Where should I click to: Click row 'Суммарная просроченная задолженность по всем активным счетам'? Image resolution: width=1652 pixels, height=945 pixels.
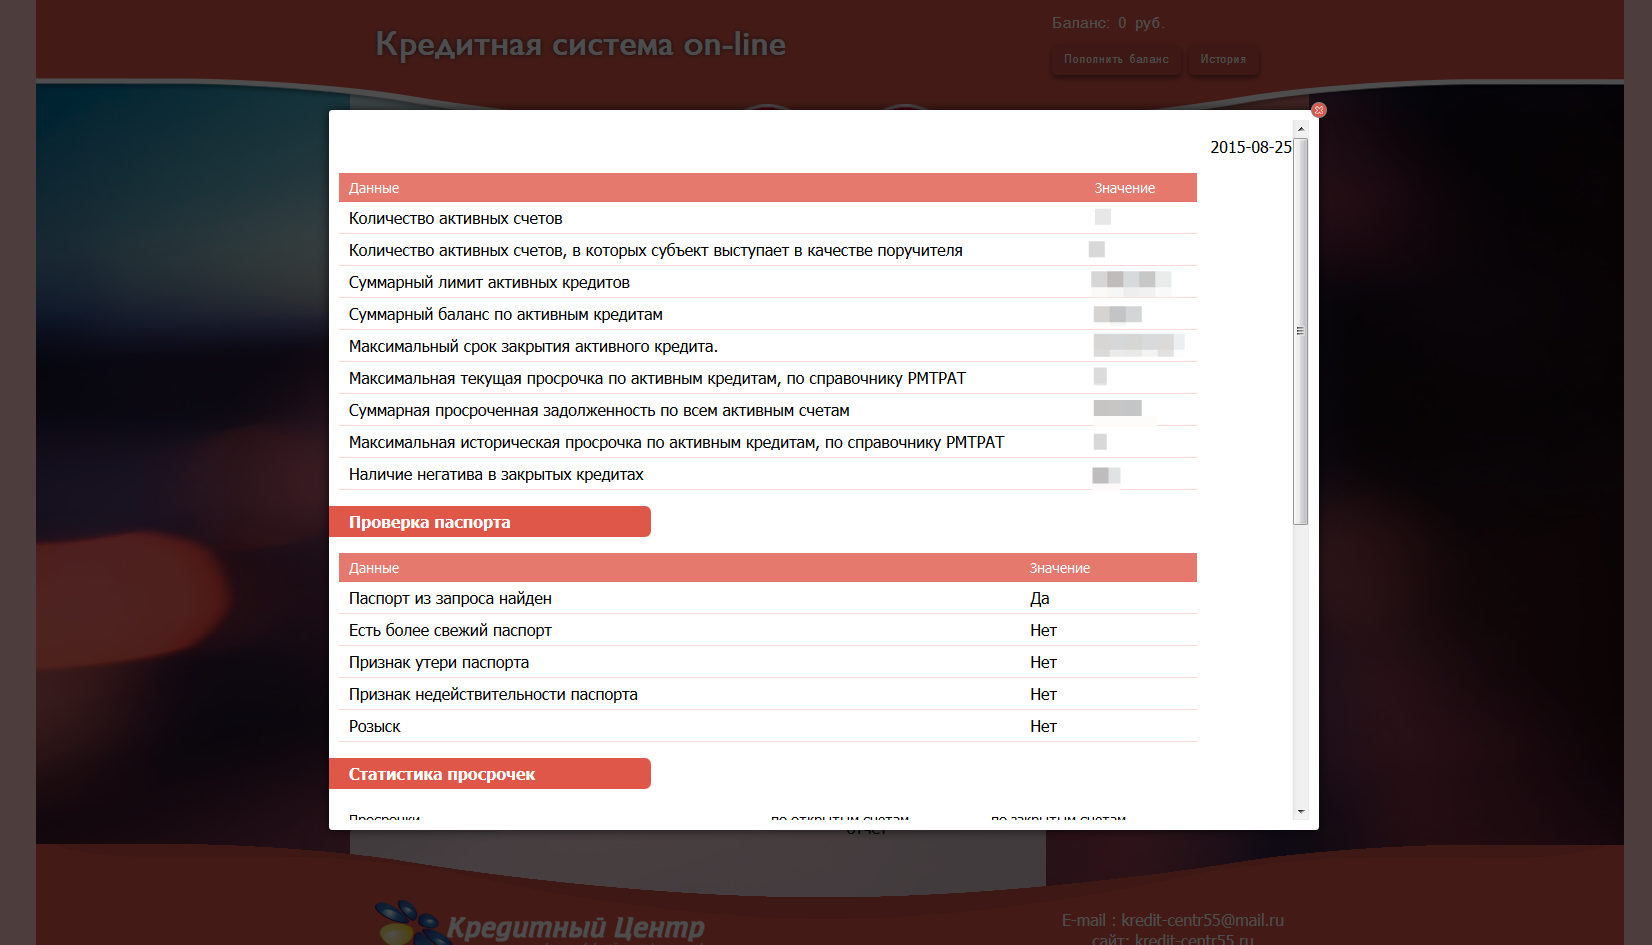(768, 410)
